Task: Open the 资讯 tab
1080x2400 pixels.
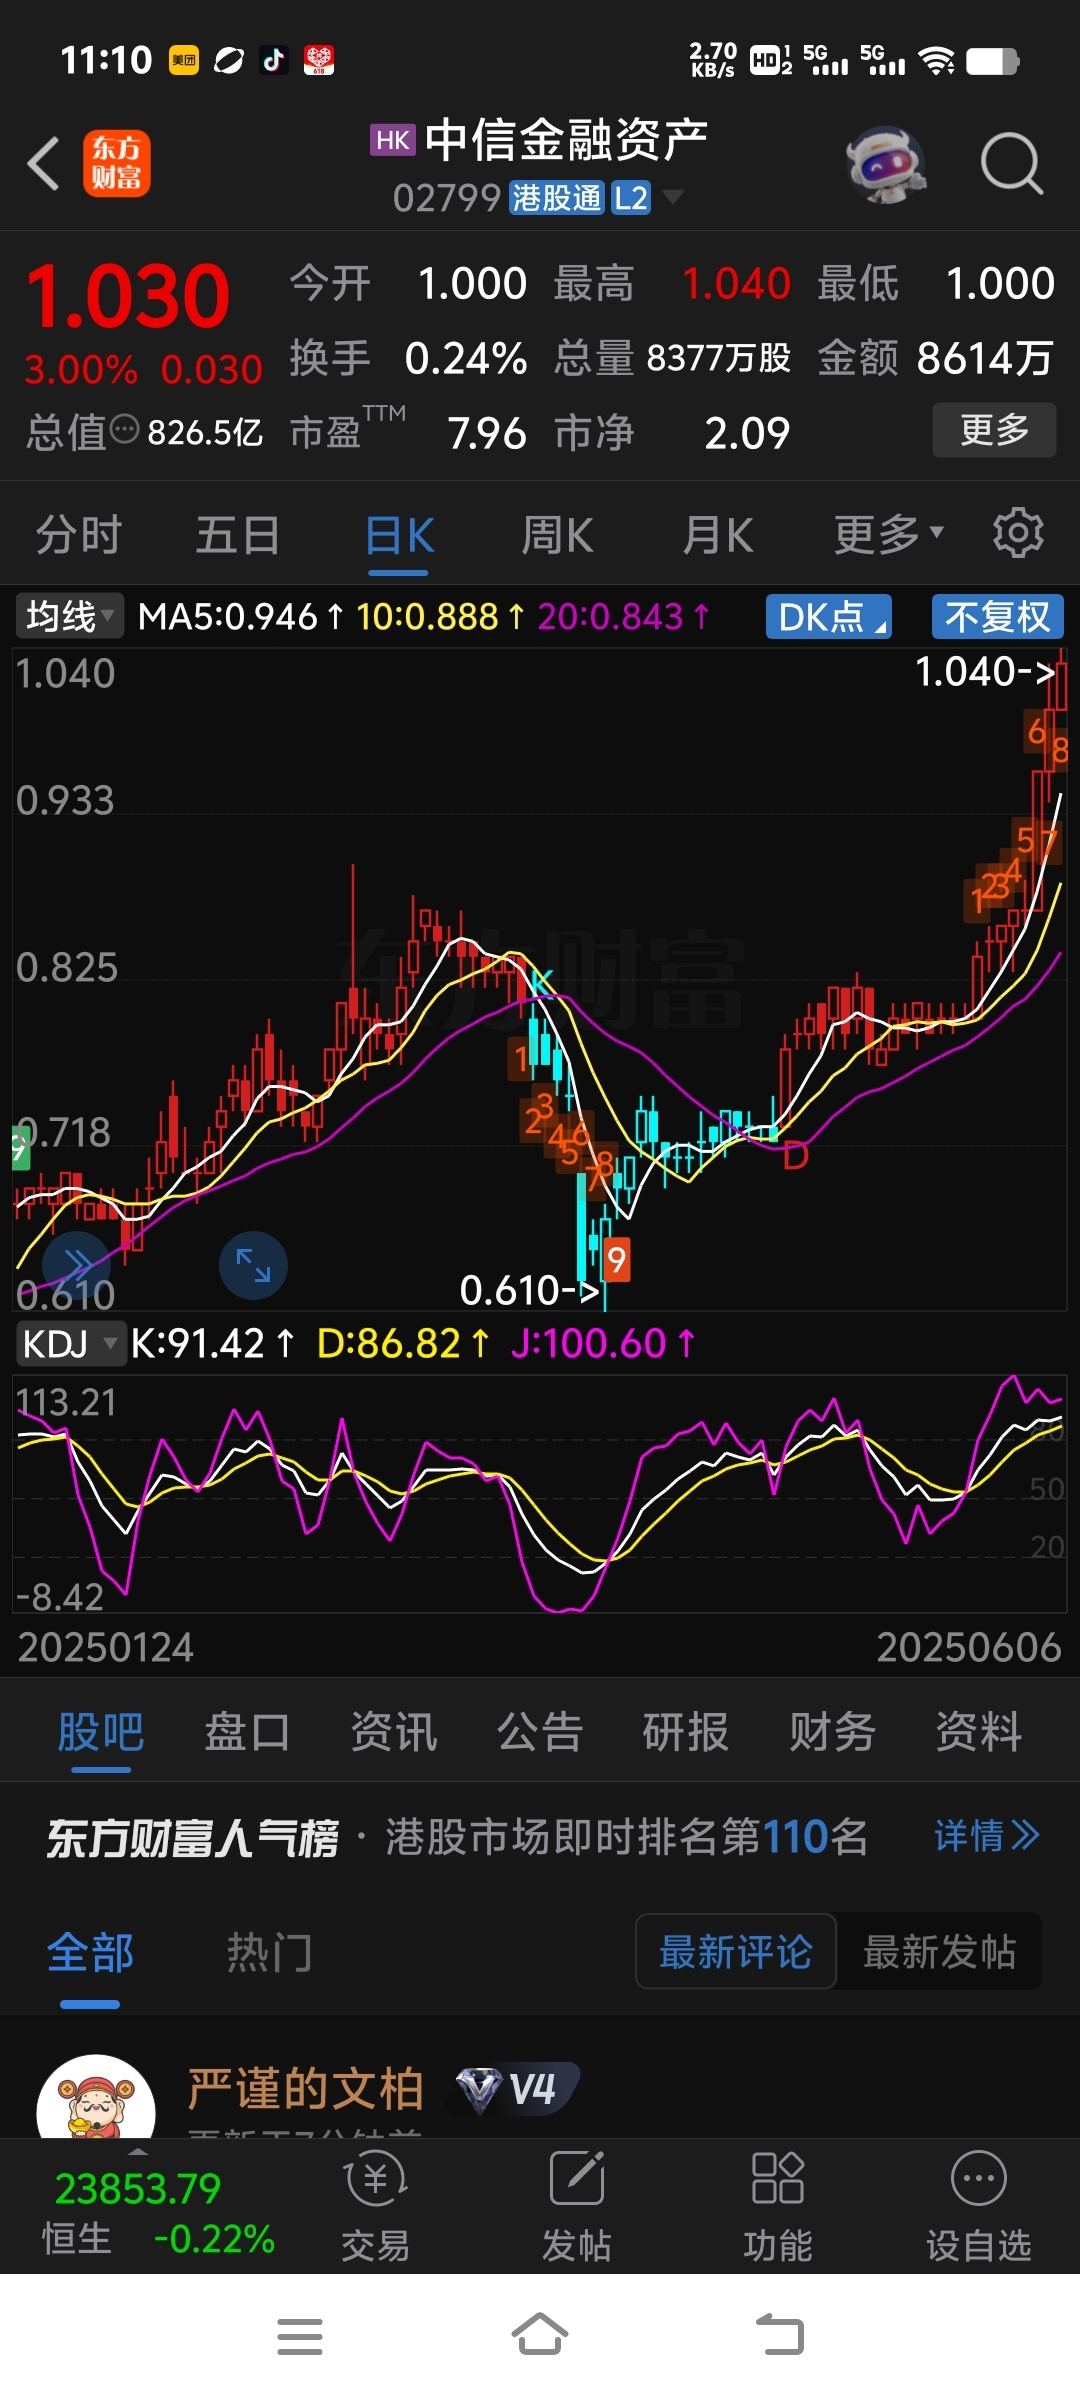Action: pos(394,1732)
